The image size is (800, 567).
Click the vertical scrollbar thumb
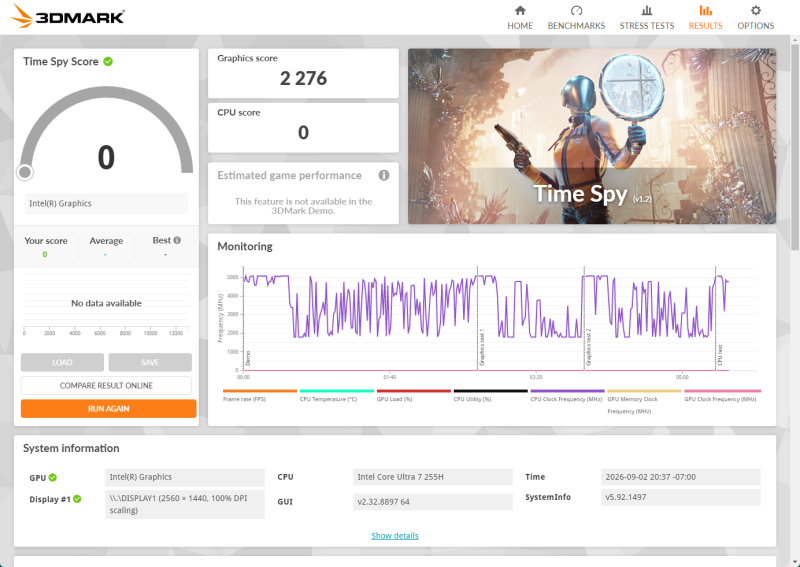point(795,147)
